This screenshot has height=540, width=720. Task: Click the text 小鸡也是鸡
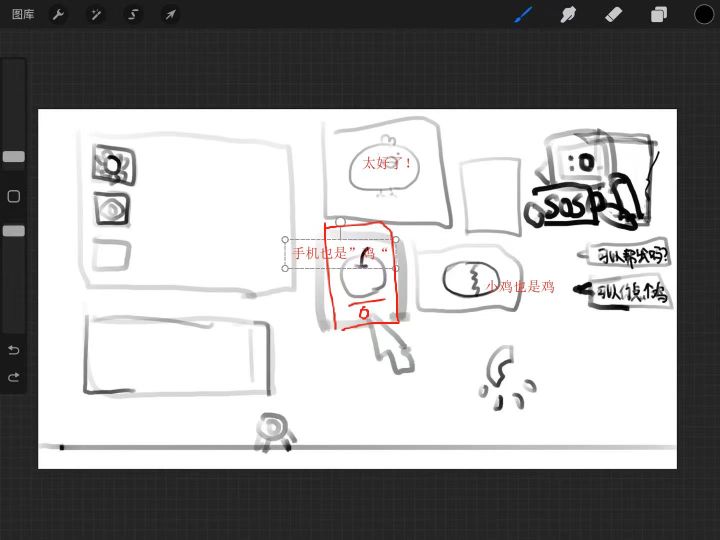tap(520, 287)
